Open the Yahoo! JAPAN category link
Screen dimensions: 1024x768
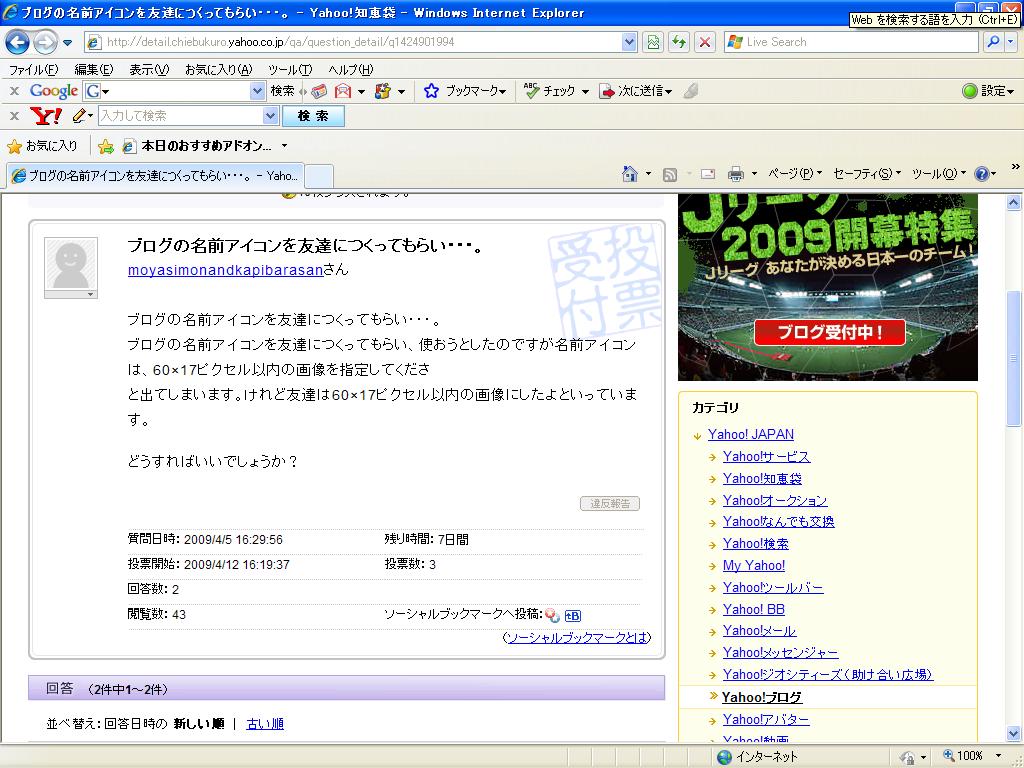(750, 434)
